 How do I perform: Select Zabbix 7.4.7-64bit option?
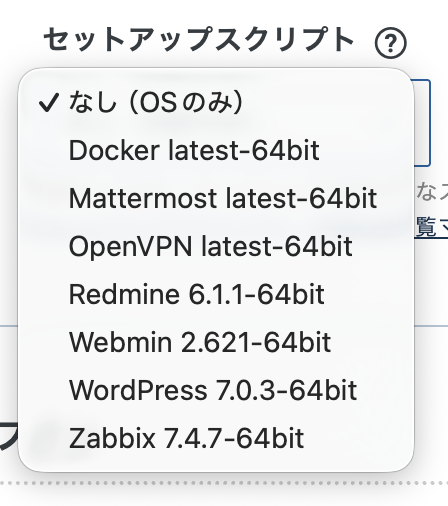pos(216,438)
